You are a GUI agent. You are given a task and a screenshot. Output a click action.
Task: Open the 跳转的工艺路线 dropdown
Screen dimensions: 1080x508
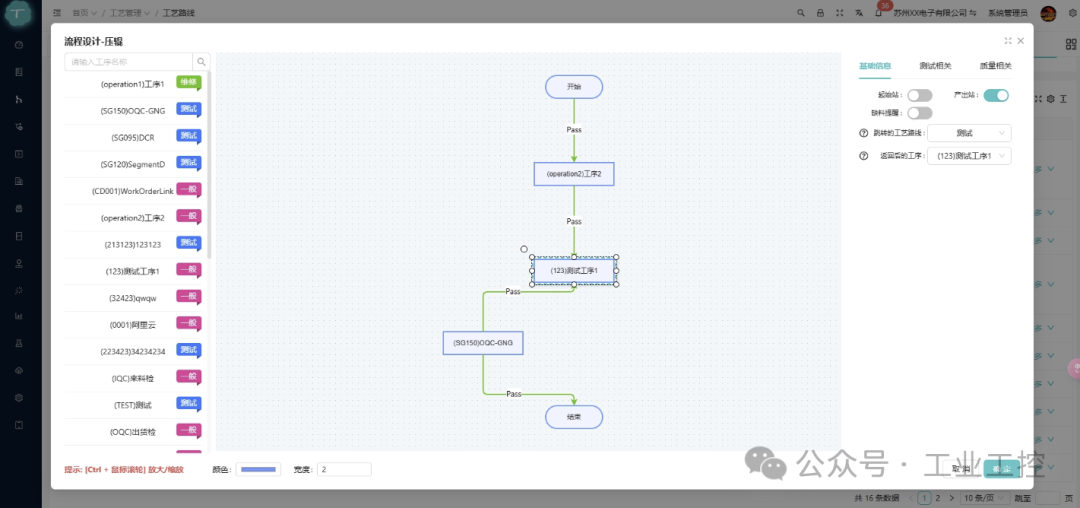point(970,133)
